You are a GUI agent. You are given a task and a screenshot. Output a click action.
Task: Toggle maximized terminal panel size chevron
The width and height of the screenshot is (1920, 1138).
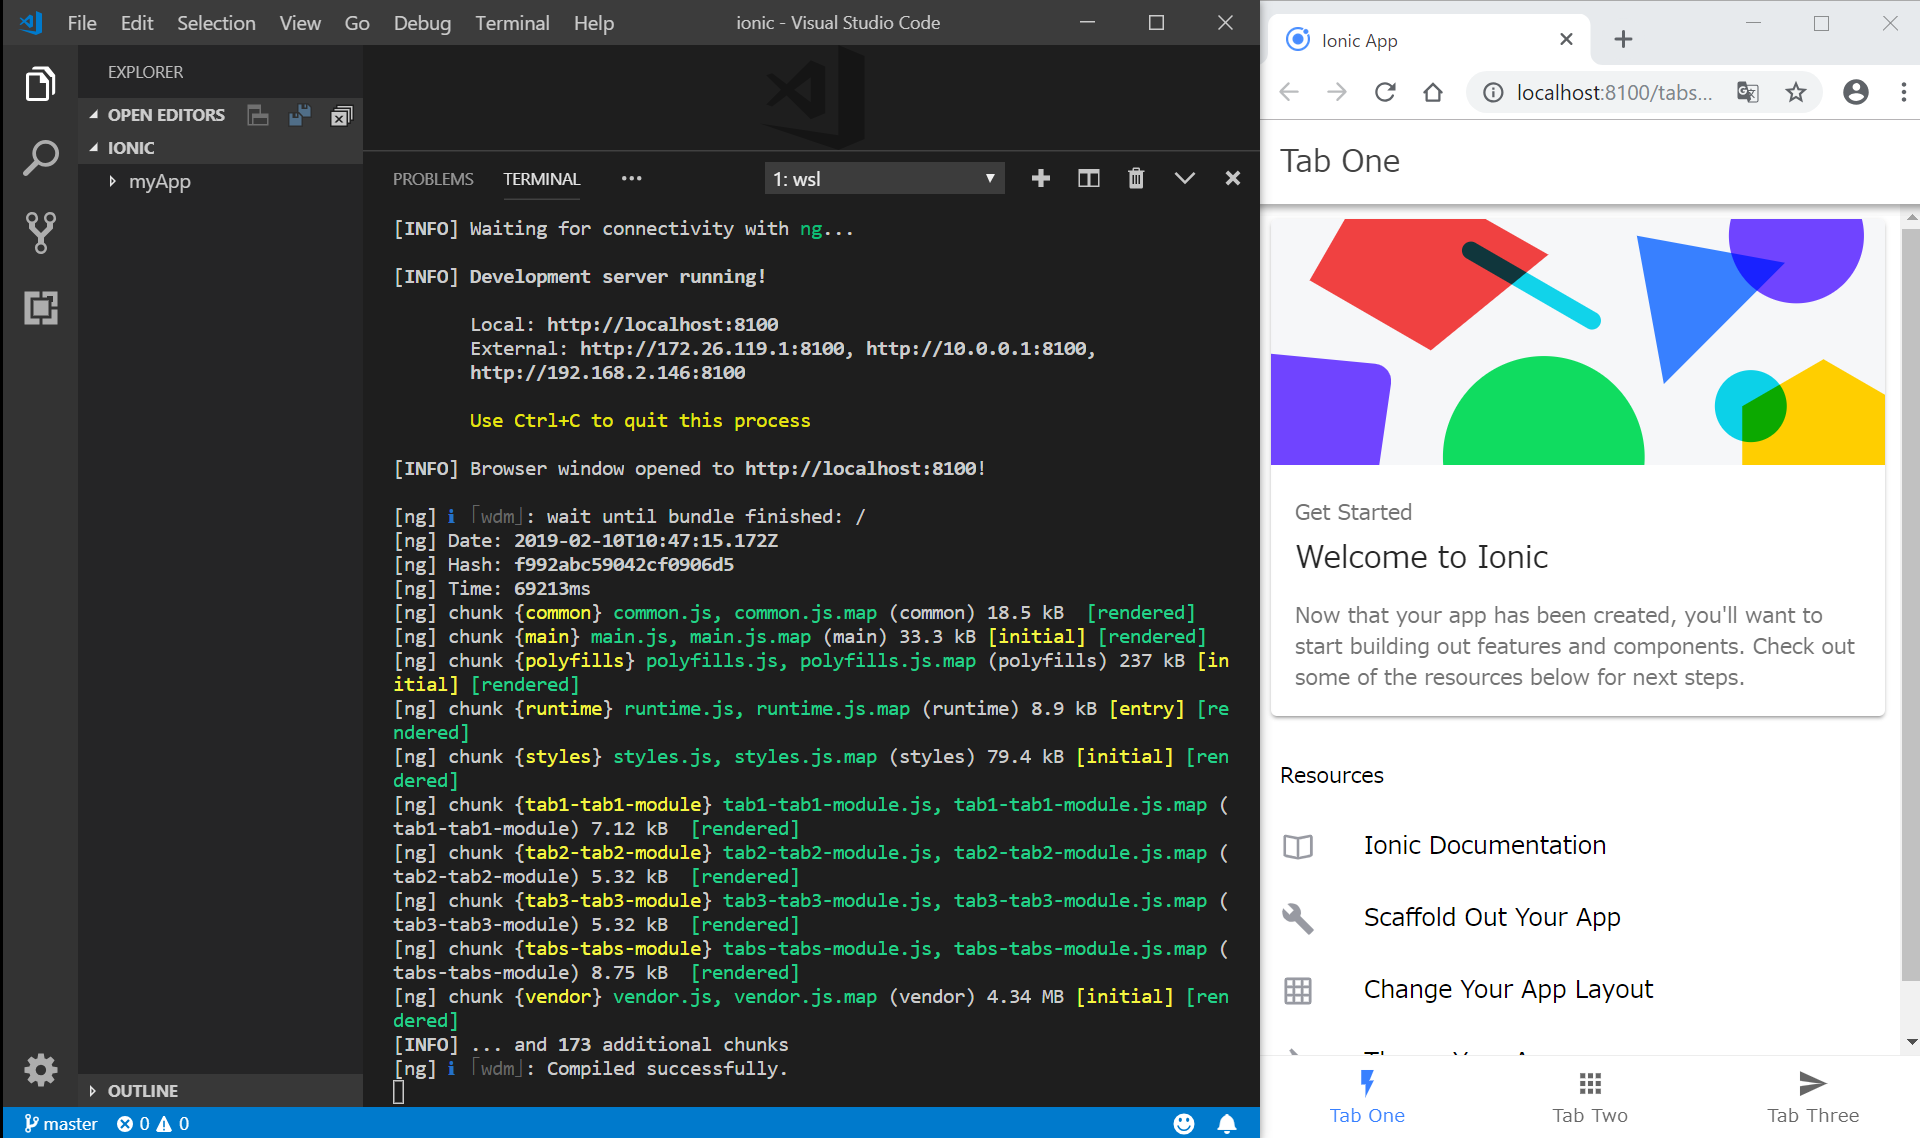click(x=1184, y=178)
